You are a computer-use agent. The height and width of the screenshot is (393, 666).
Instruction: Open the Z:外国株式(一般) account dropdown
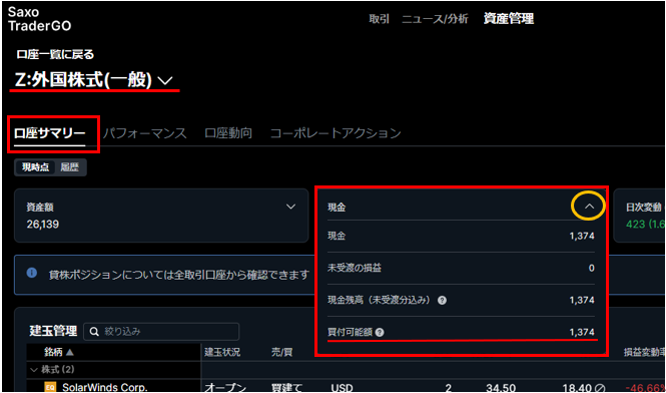coord(94,79)
